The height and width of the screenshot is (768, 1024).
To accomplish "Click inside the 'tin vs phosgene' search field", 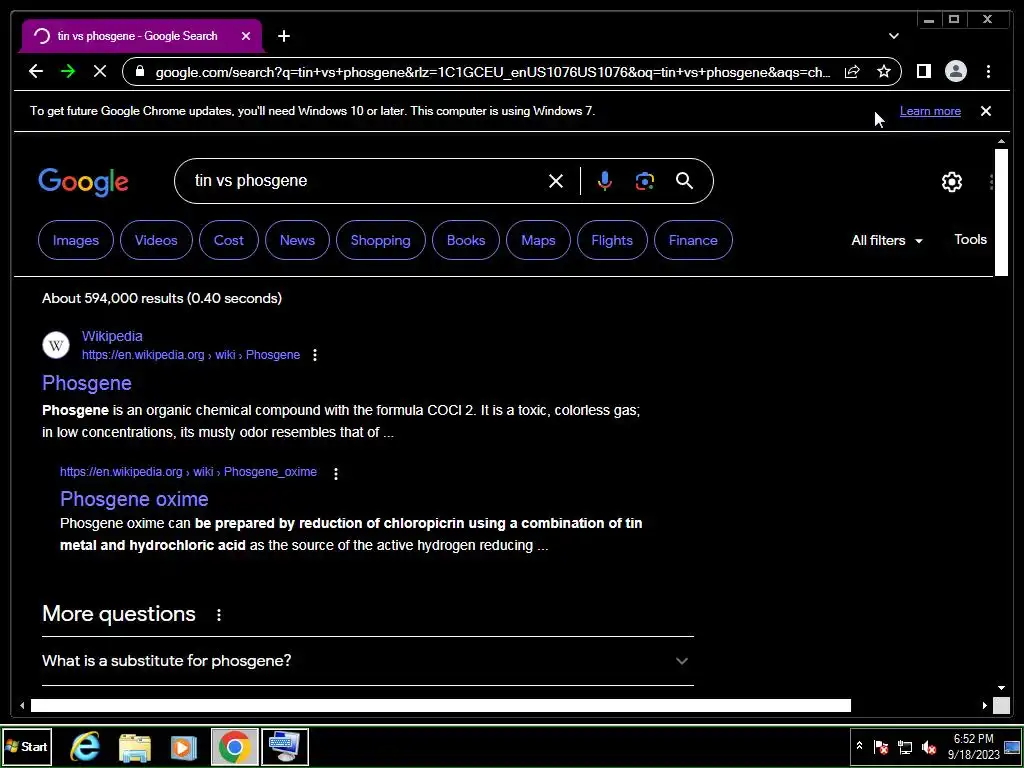I will [x=366, y=181].
